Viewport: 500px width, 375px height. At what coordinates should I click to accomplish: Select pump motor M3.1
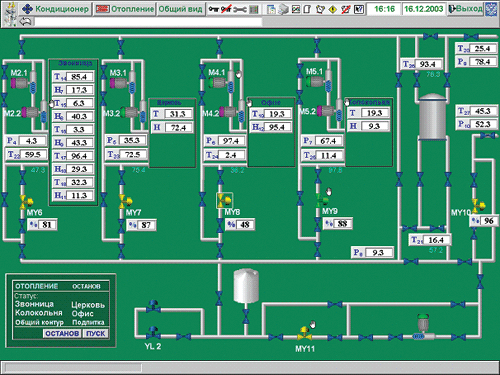118,83
